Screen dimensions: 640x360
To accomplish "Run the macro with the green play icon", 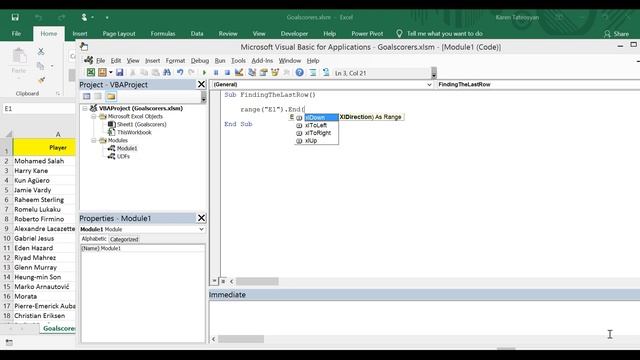I will [x=204, y=73].
